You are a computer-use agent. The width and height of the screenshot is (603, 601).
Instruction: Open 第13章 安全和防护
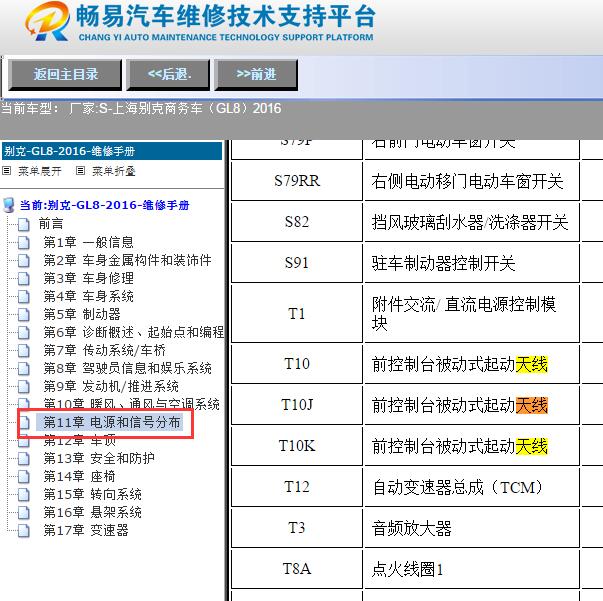98,458
